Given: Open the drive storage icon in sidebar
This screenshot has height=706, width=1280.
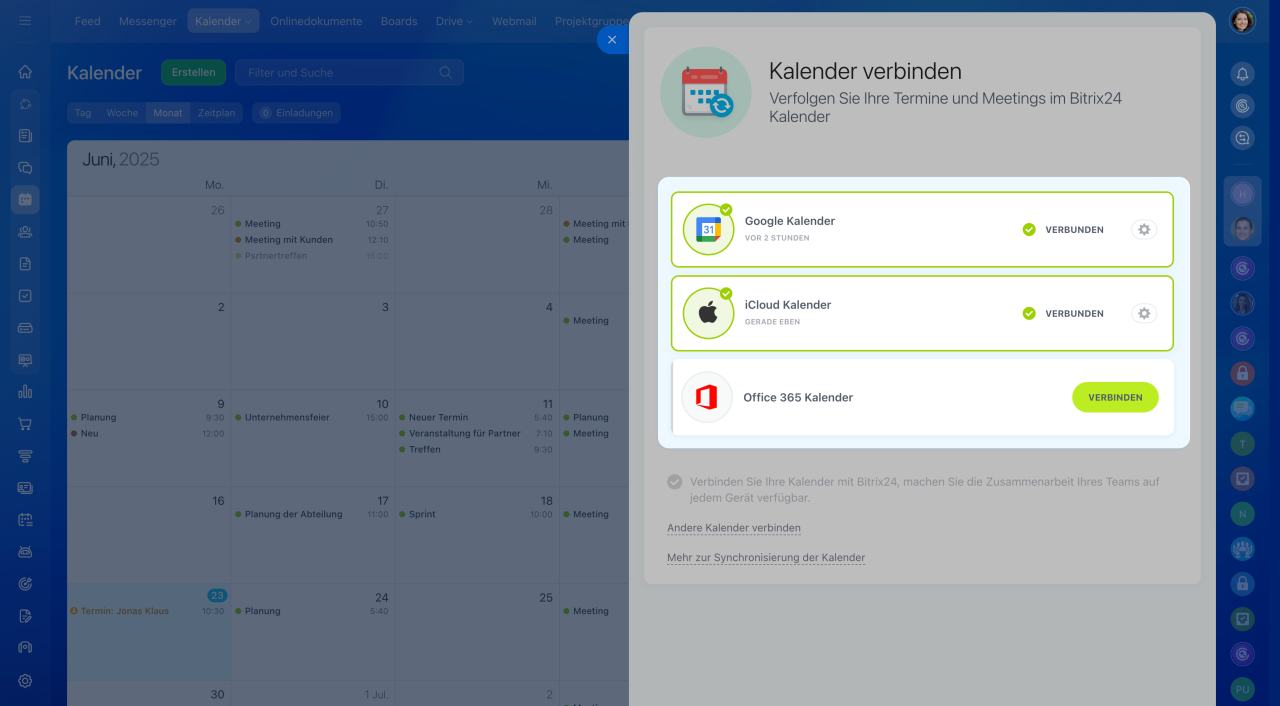Looking at the screenshot, I should click(x=25, y=328).
